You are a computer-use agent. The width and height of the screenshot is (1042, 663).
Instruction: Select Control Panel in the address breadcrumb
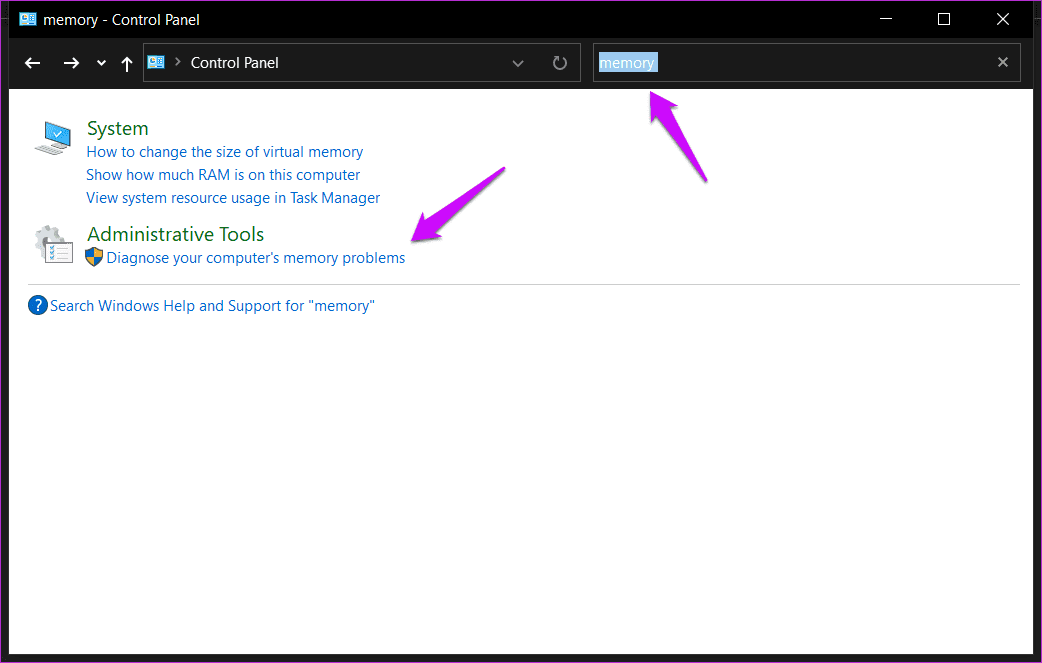pos(235,62)
